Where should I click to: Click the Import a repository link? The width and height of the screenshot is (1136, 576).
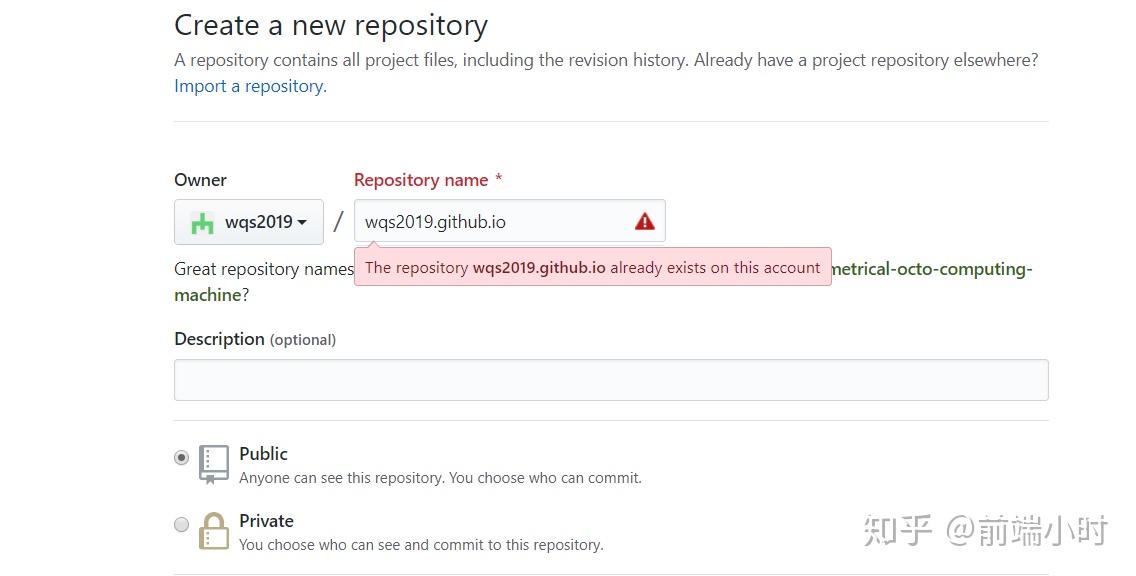tap(250, 86)
